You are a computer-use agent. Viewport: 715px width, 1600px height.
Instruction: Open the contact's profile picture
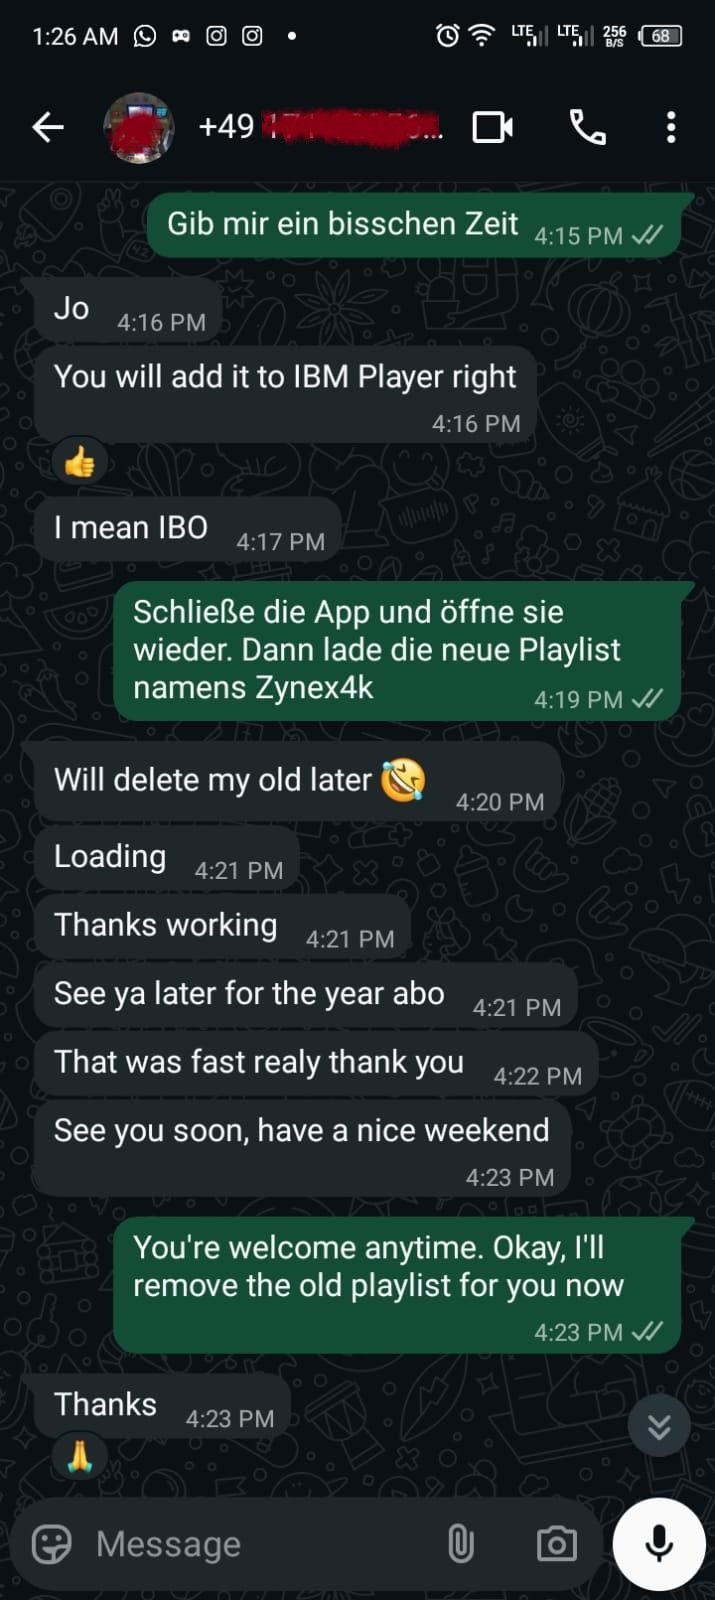tap(139, 127)
